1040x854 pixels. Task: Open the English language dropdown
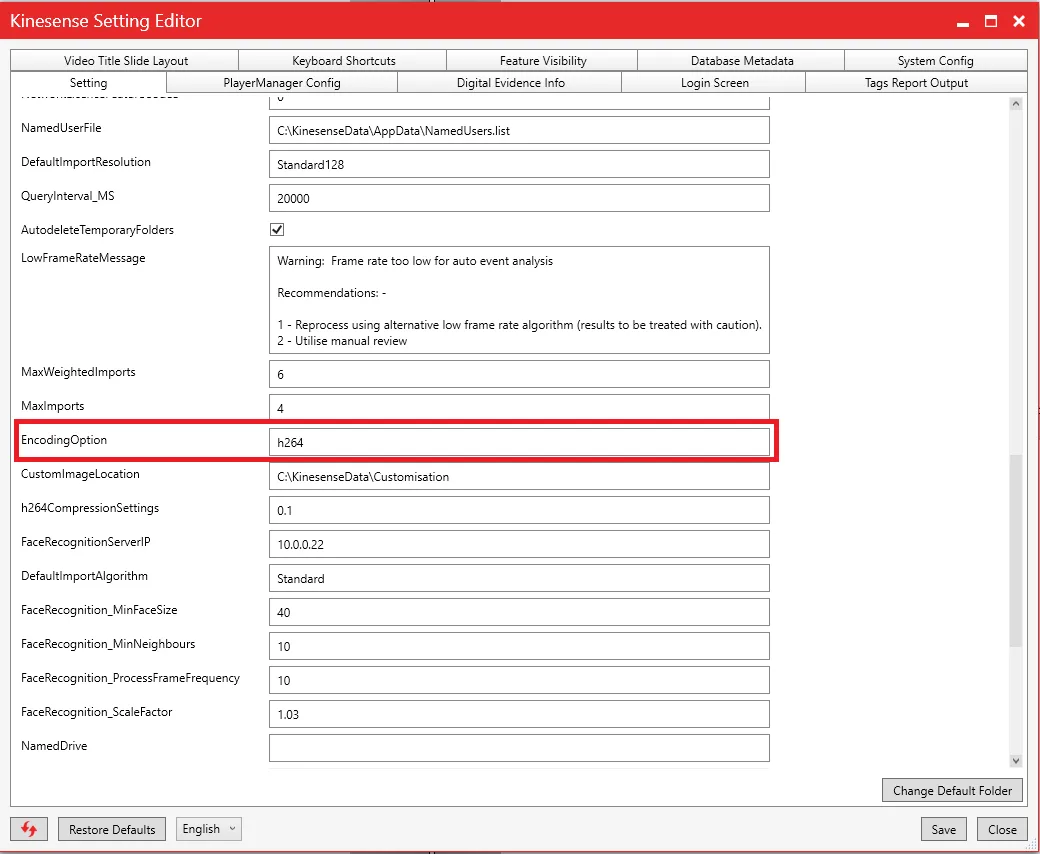click(208, 829)
